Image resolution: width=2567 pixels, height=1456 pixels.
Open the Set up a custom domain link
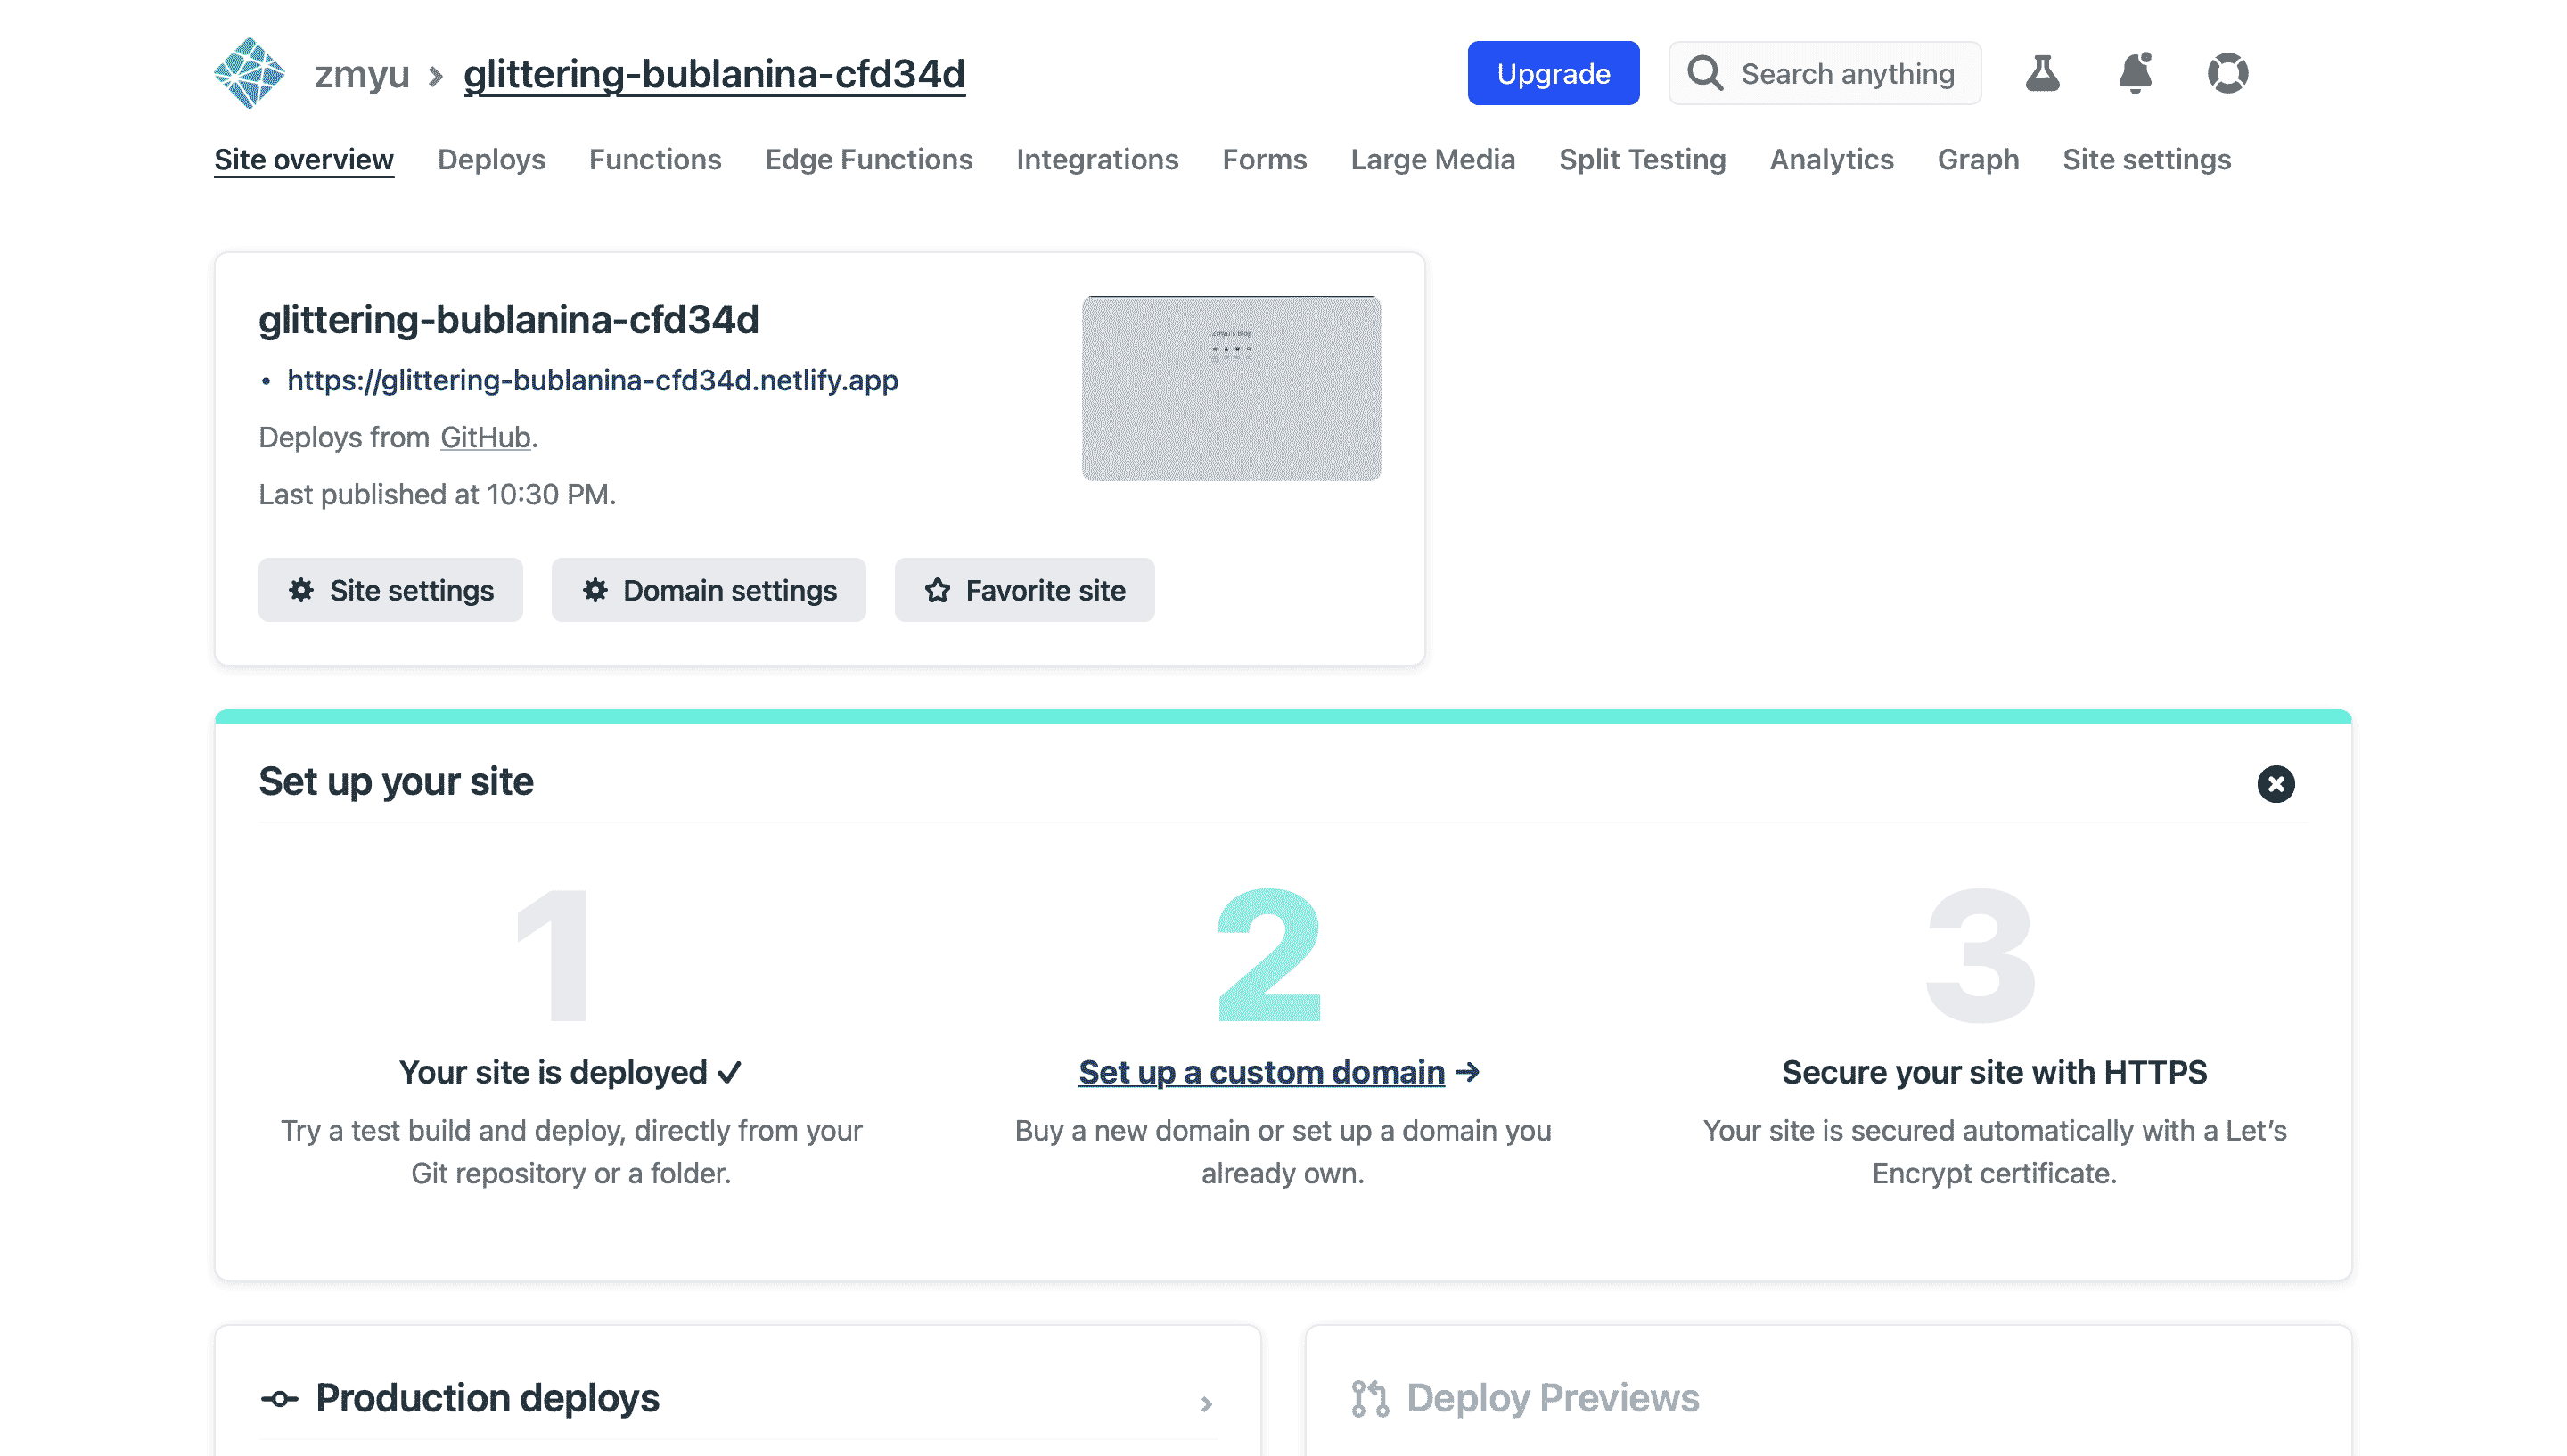(1261, 1071)
